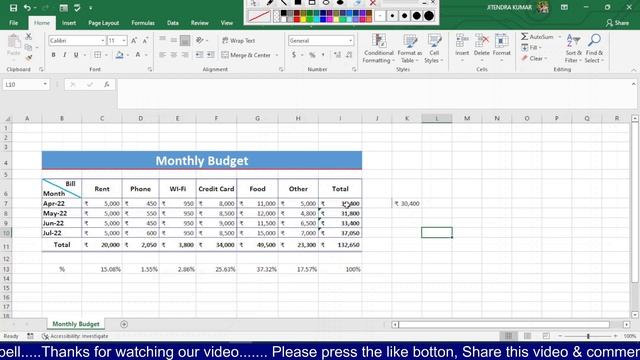
Task: Choose largest pen size dot in drawing toolbar
Action: click(429, 16)
